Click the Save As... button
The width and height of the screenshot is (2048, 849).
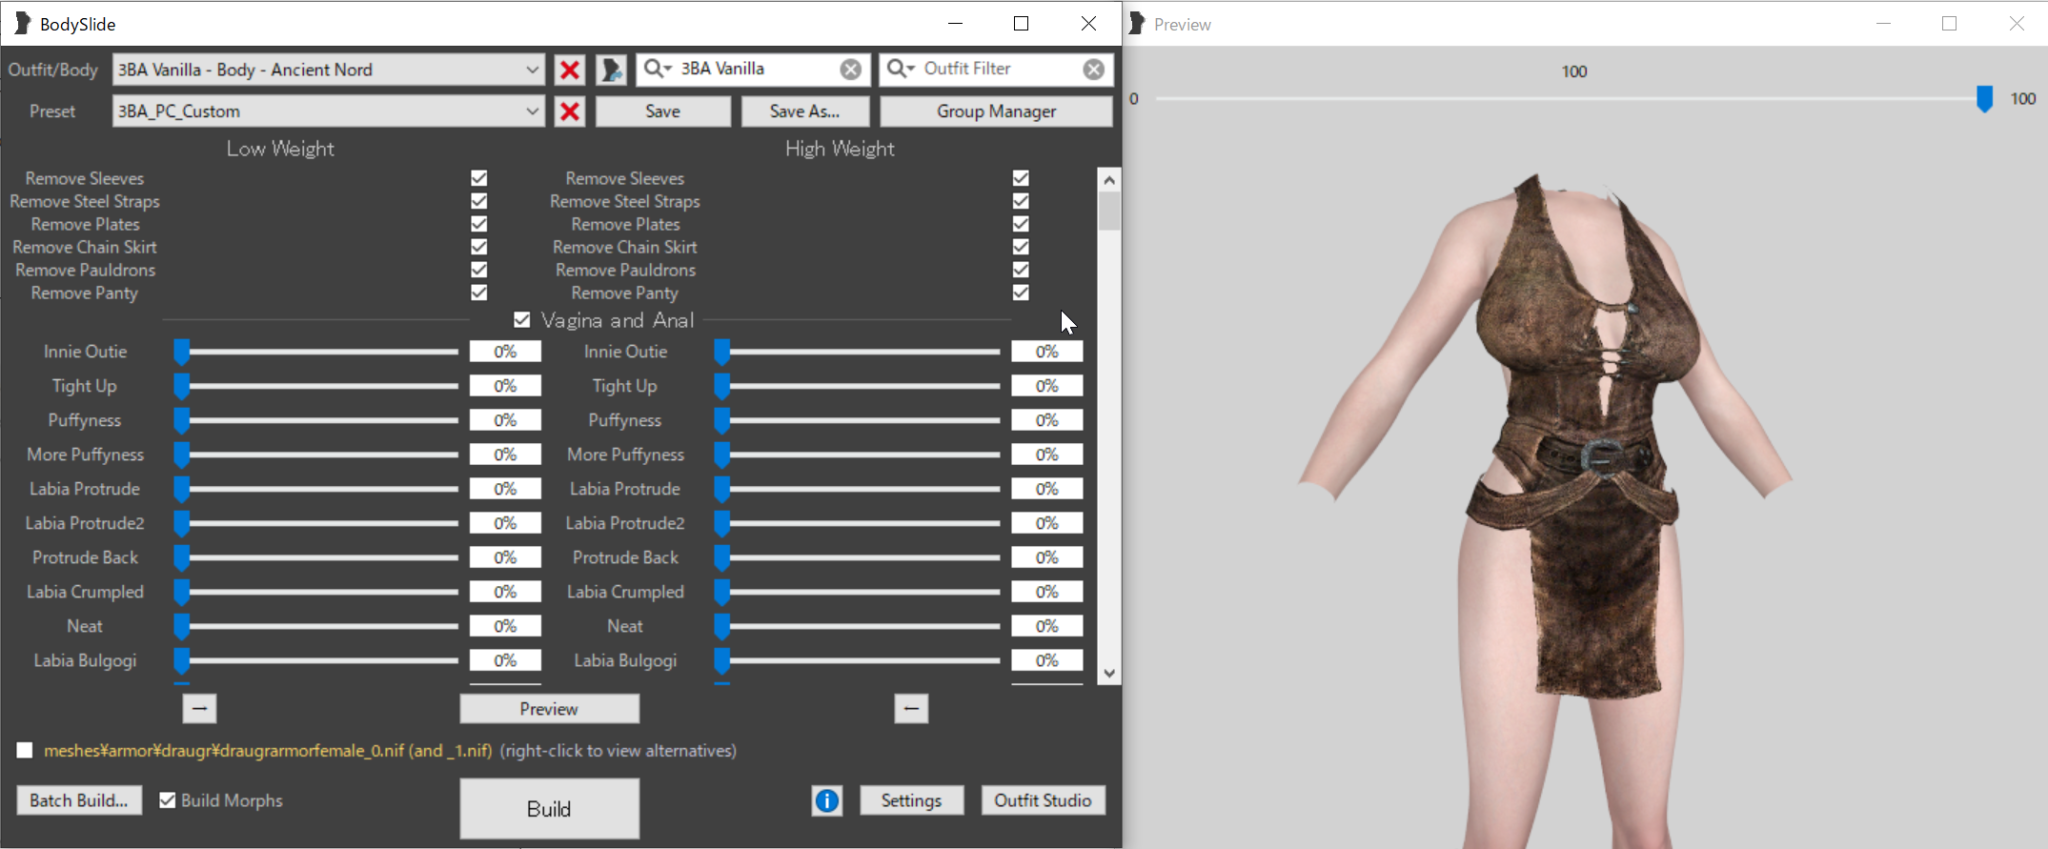(x=805, y=111)
